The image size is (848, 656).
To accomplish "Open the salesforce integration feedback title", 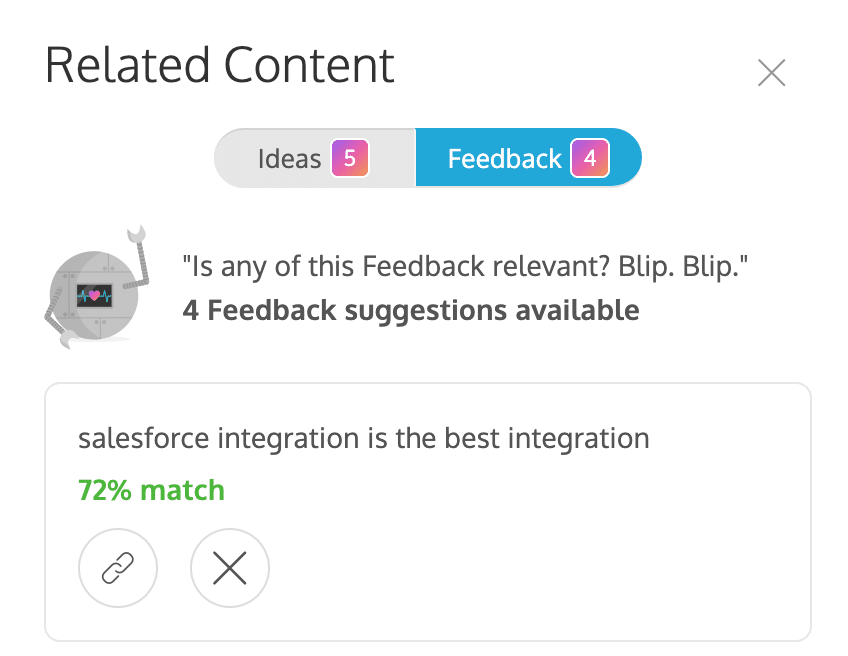I will tap(363, 438).
